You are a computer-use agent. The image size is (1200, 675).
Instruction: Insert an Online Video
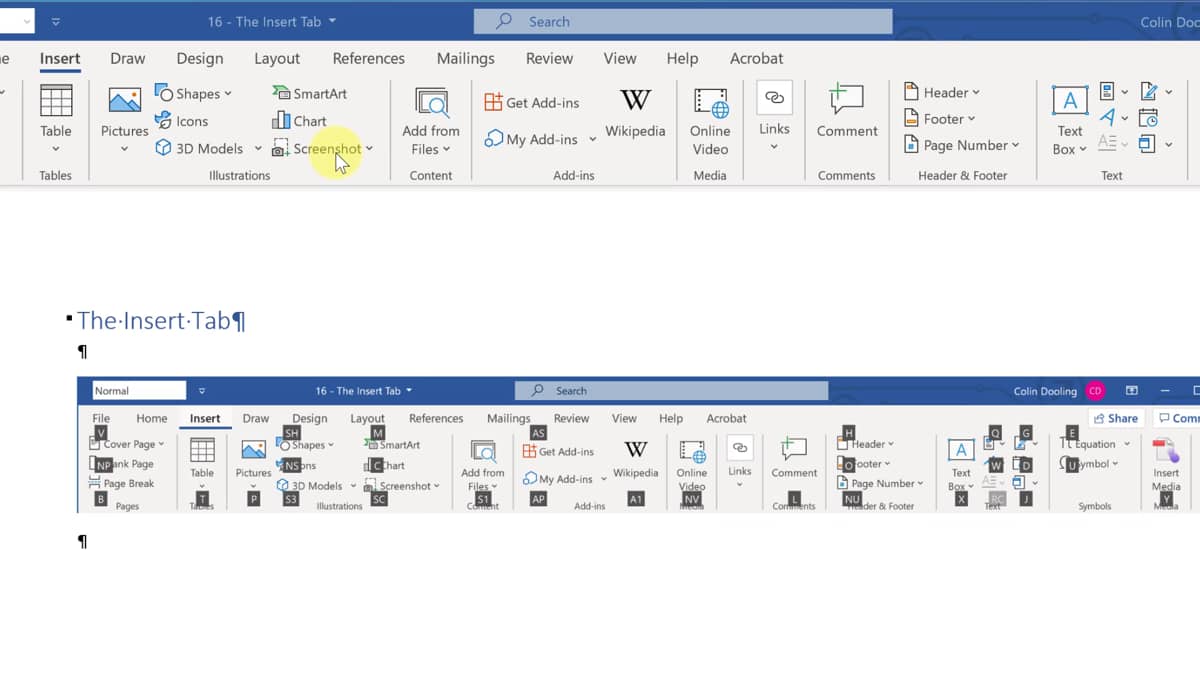click(710, 120)
